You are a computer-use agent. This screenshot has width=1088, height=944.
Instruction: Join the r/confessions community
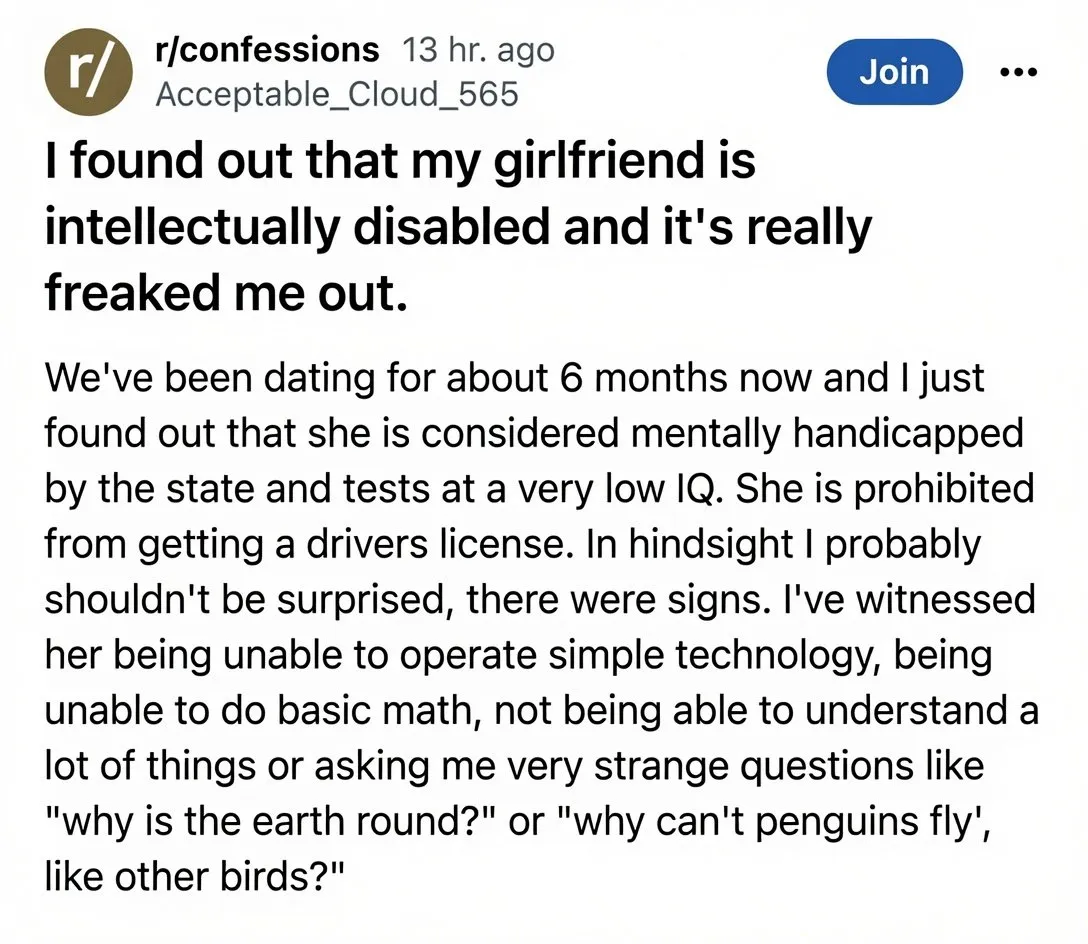tap(894, 71)
